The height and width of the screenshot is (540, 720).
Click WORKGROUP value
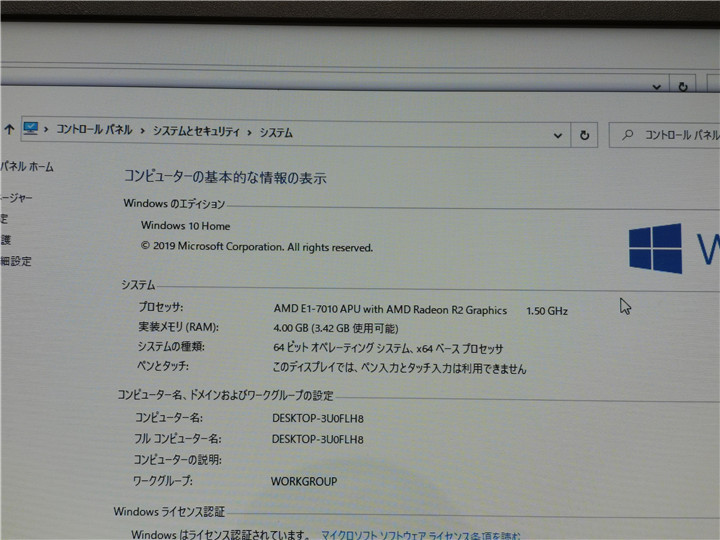(304, 481)
